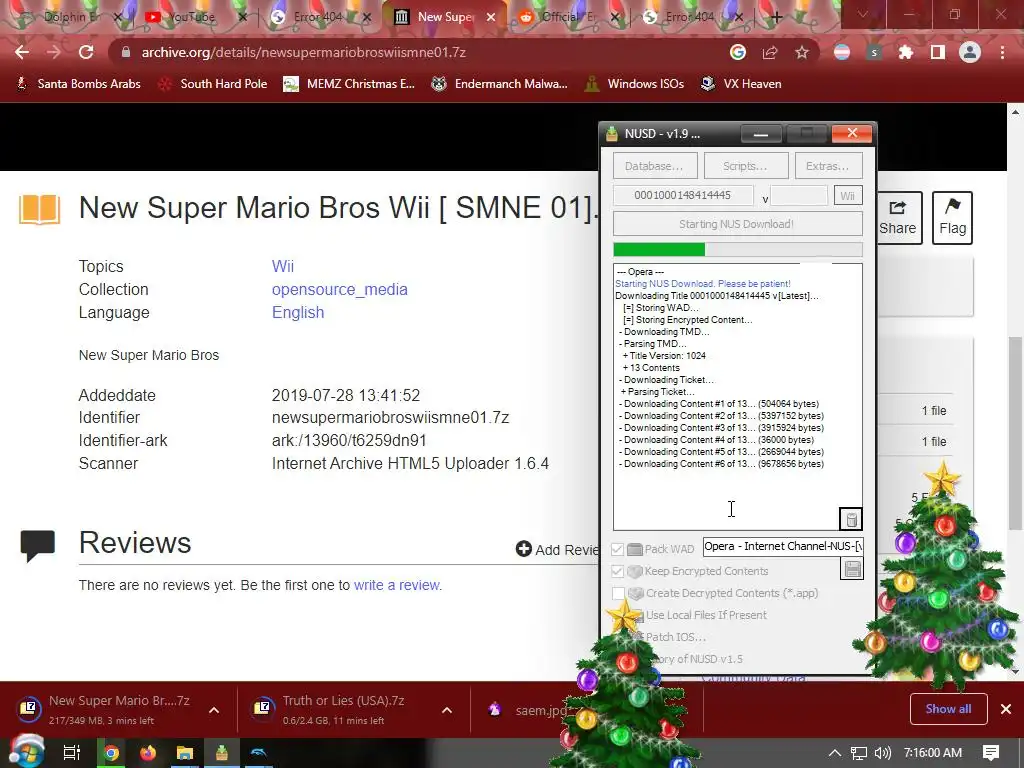
Task: Enable Create Decrypted Contents (*.app)
Action: (x=618, y=593)
